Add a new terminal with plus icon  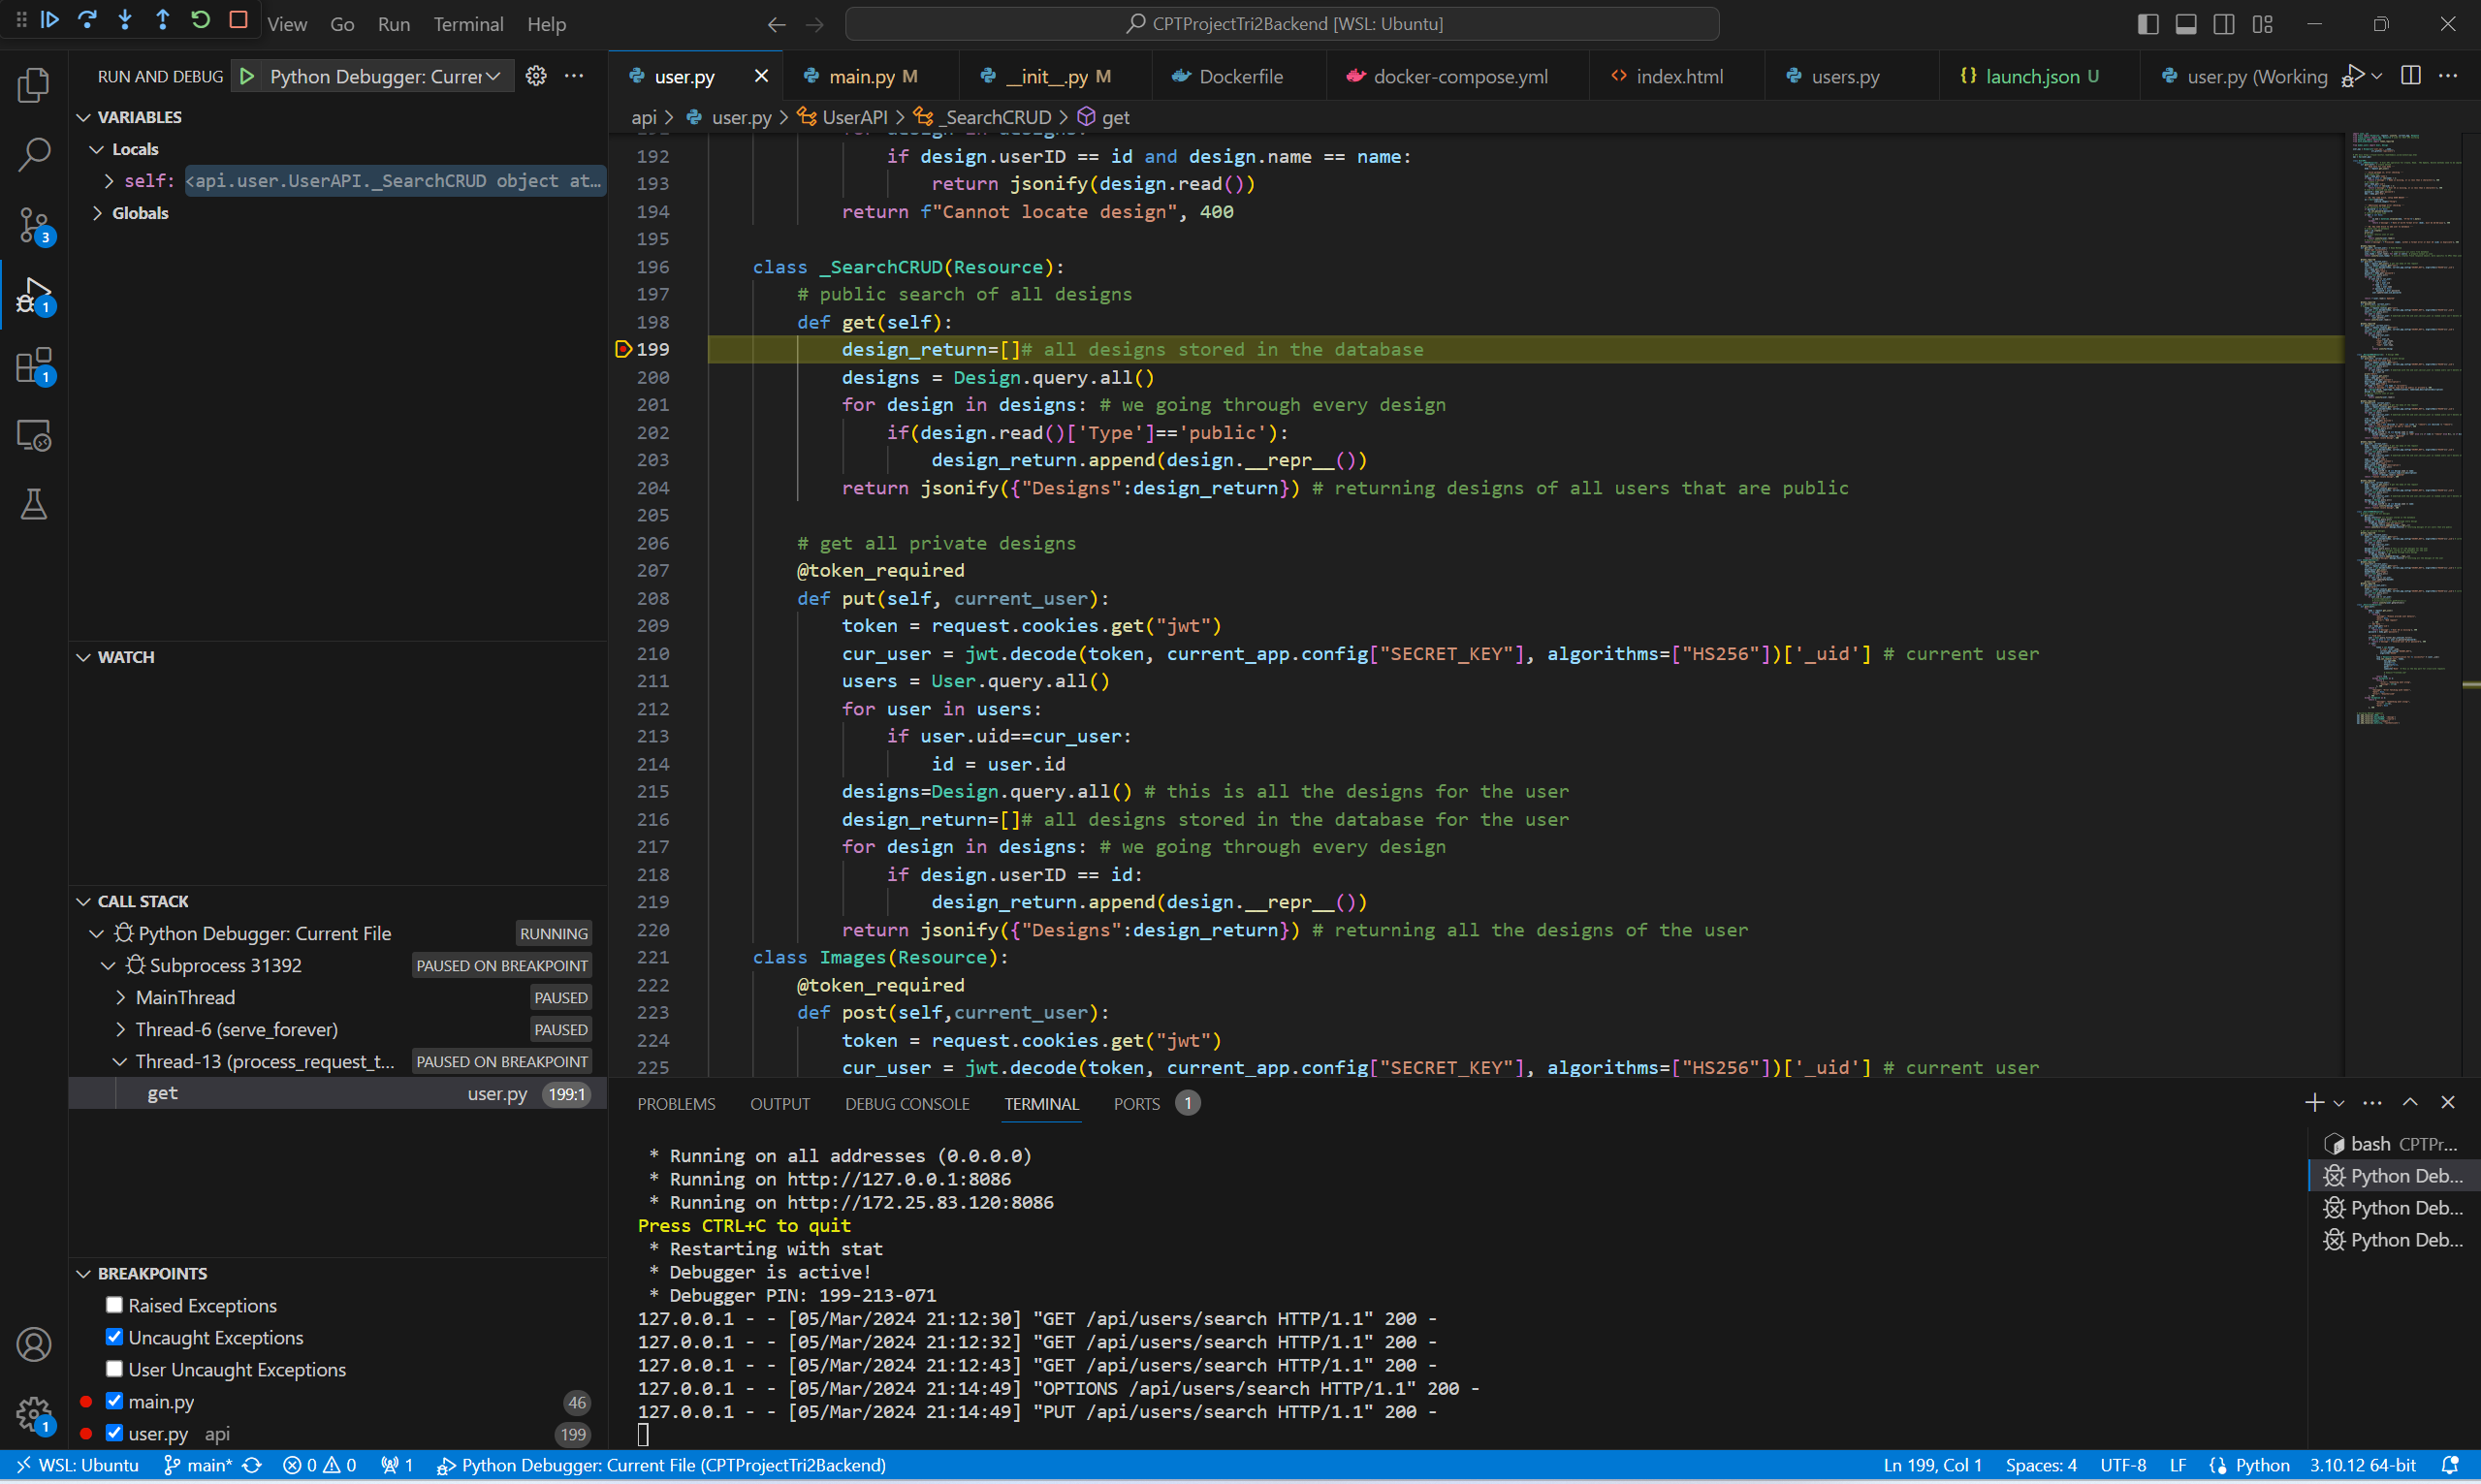point(2314,1103)
